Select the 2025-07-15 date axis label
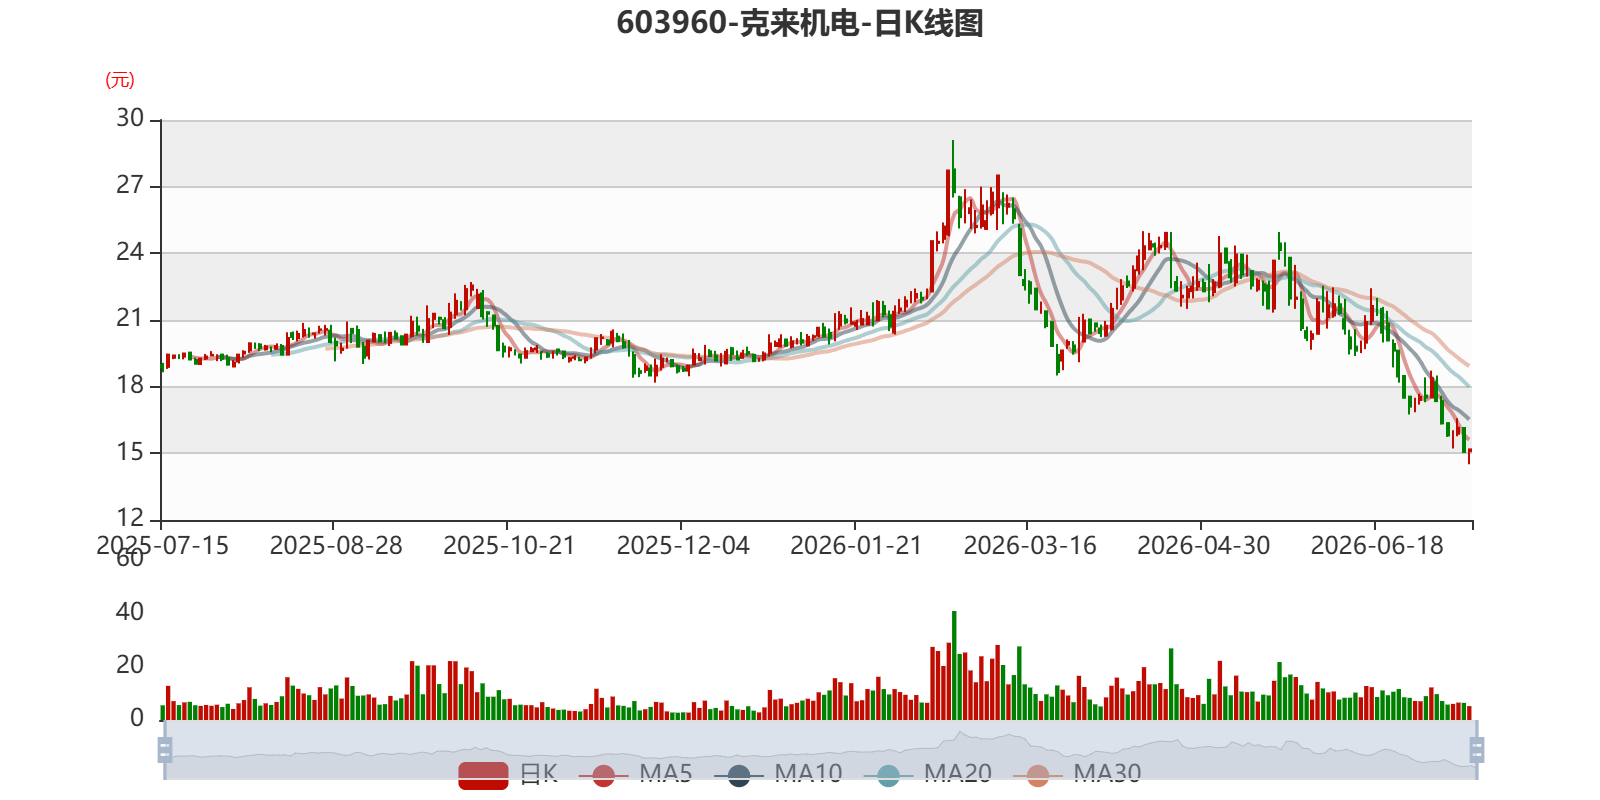1600x800 pixels. [x=162, y=545]
